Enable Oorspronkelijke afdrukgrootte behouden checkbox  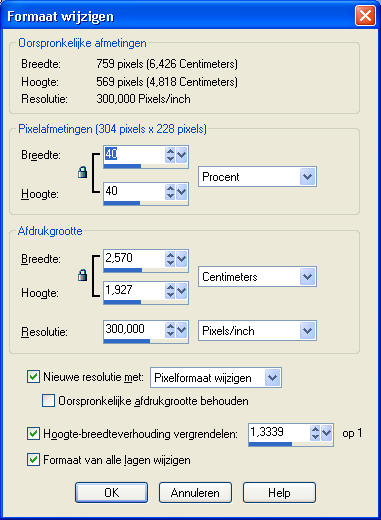click(48, 401)
